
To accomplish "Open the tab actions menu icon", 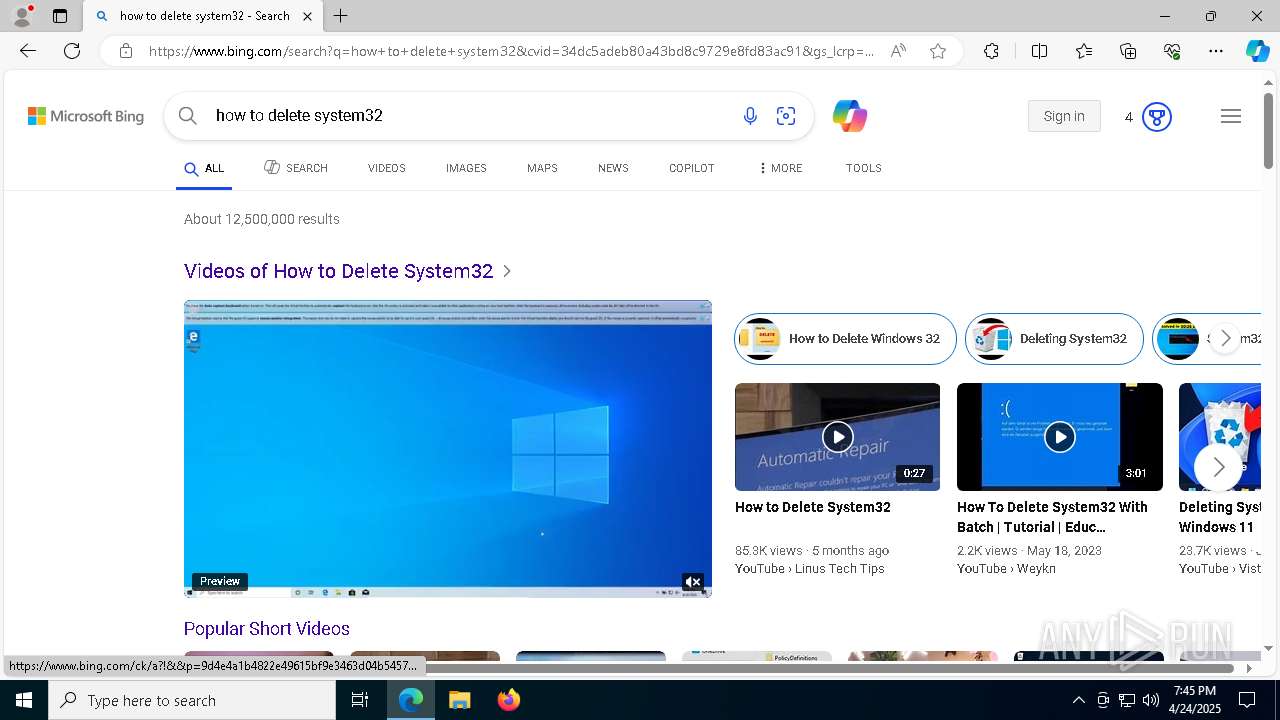I will (x=60, y=16).
